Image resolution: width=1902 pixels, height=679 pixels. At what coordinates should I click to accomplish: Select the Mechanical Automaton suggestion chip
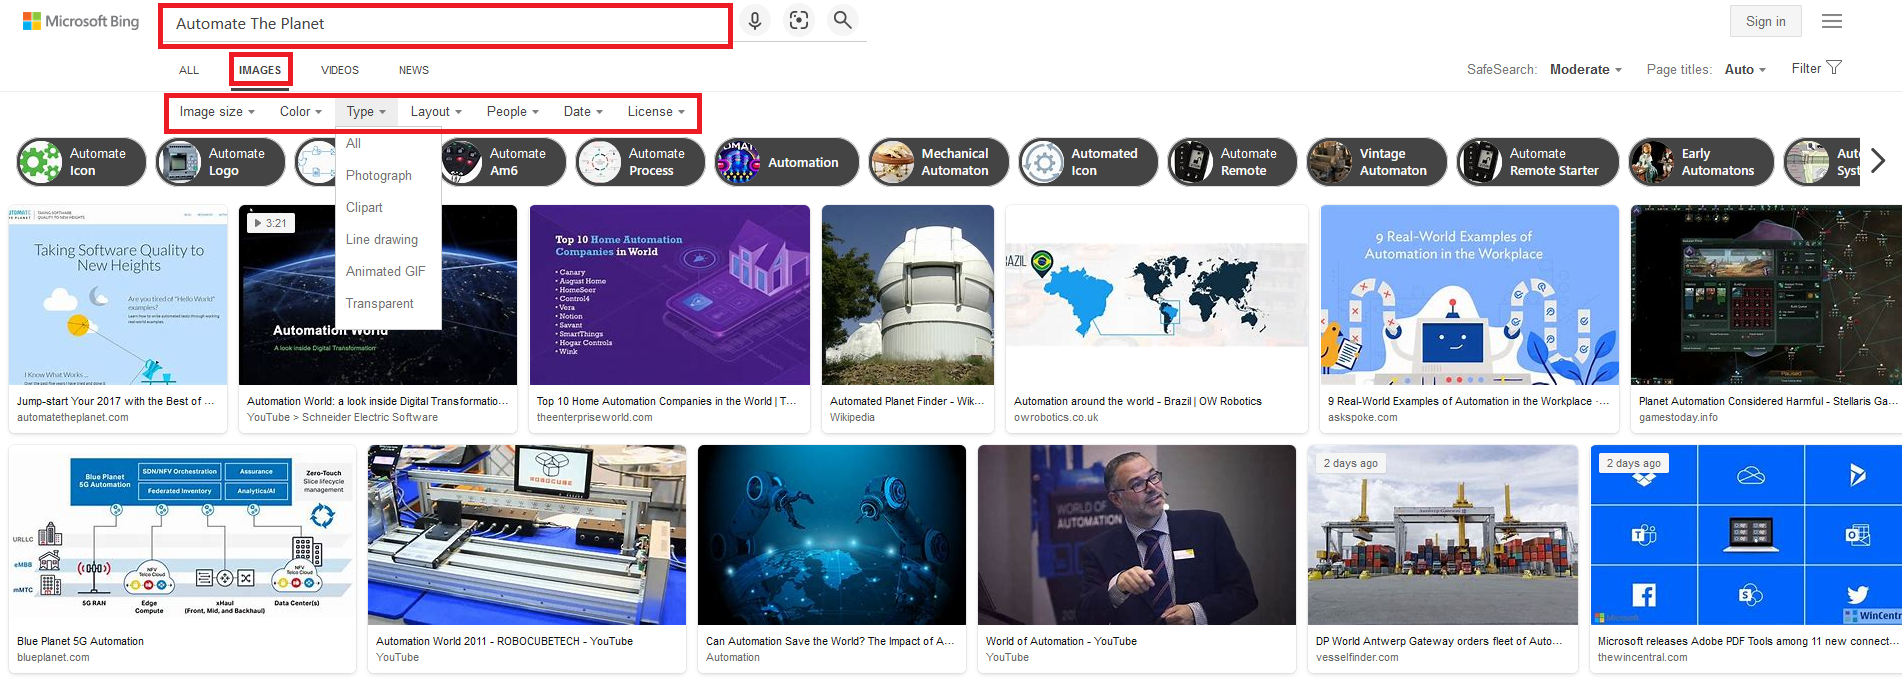(938, 162)
